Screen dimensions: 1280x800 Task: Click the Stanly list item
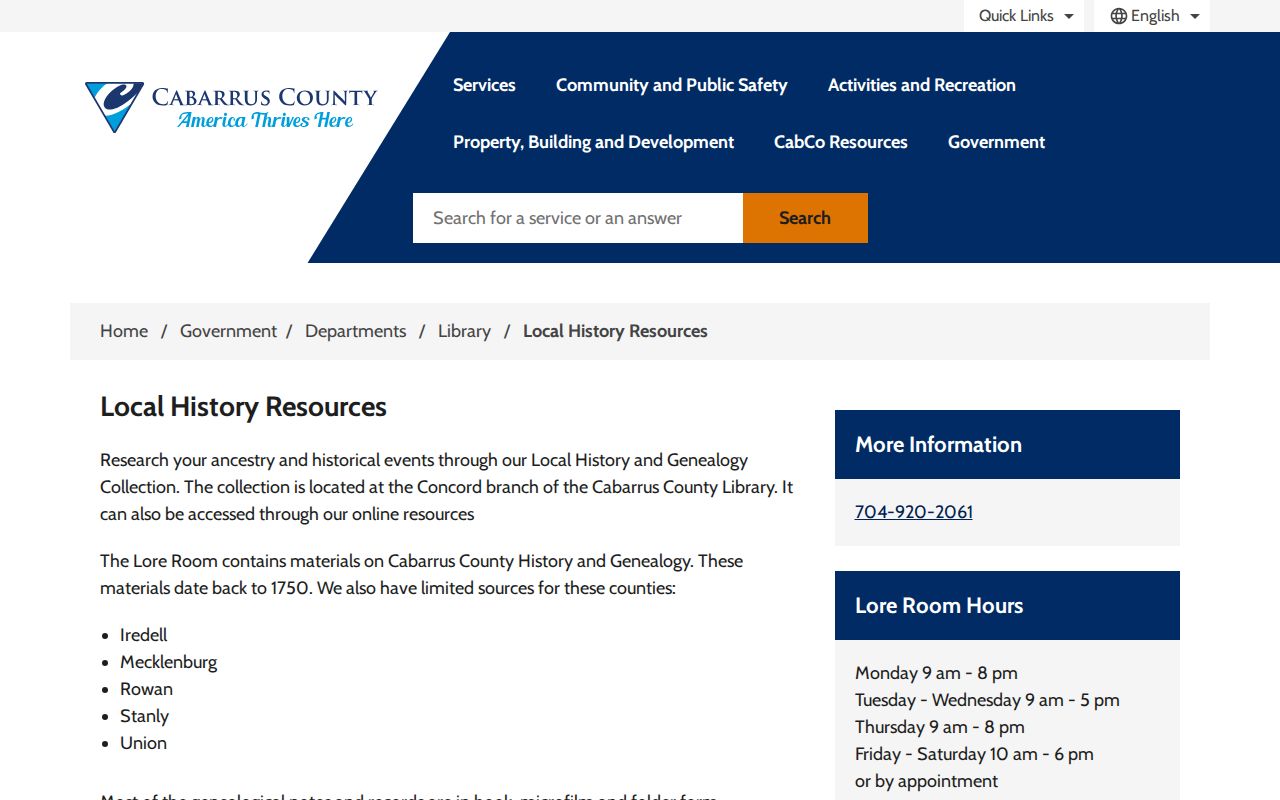click(x=144, y=716)
